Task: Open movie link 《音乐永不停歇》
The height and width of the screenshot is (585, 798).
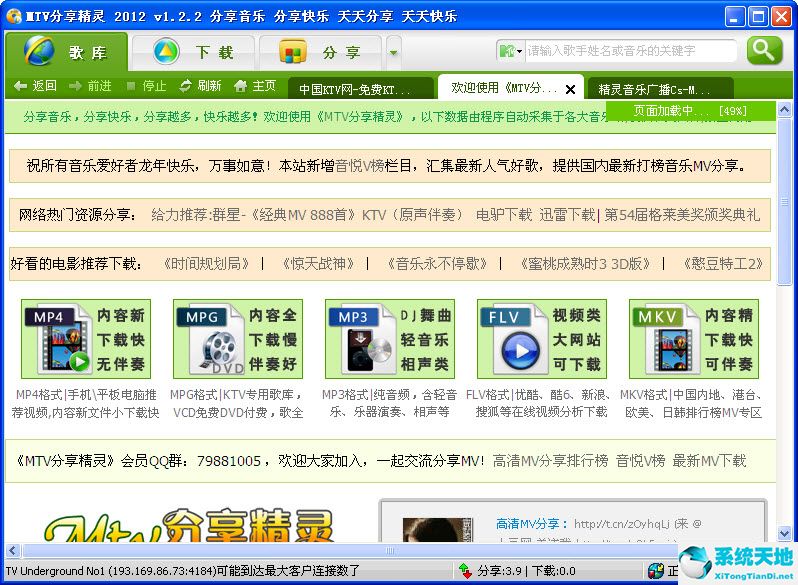Action: point(437,264)
